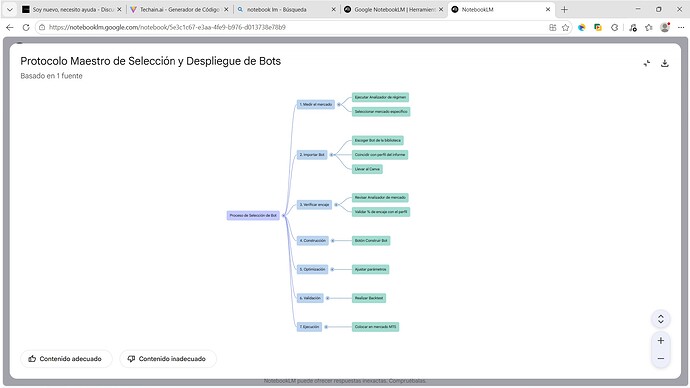This screenshot has height=388, width=690.
Task: Collapse the '7. Ejecución' branch
Action: (326, 327)
